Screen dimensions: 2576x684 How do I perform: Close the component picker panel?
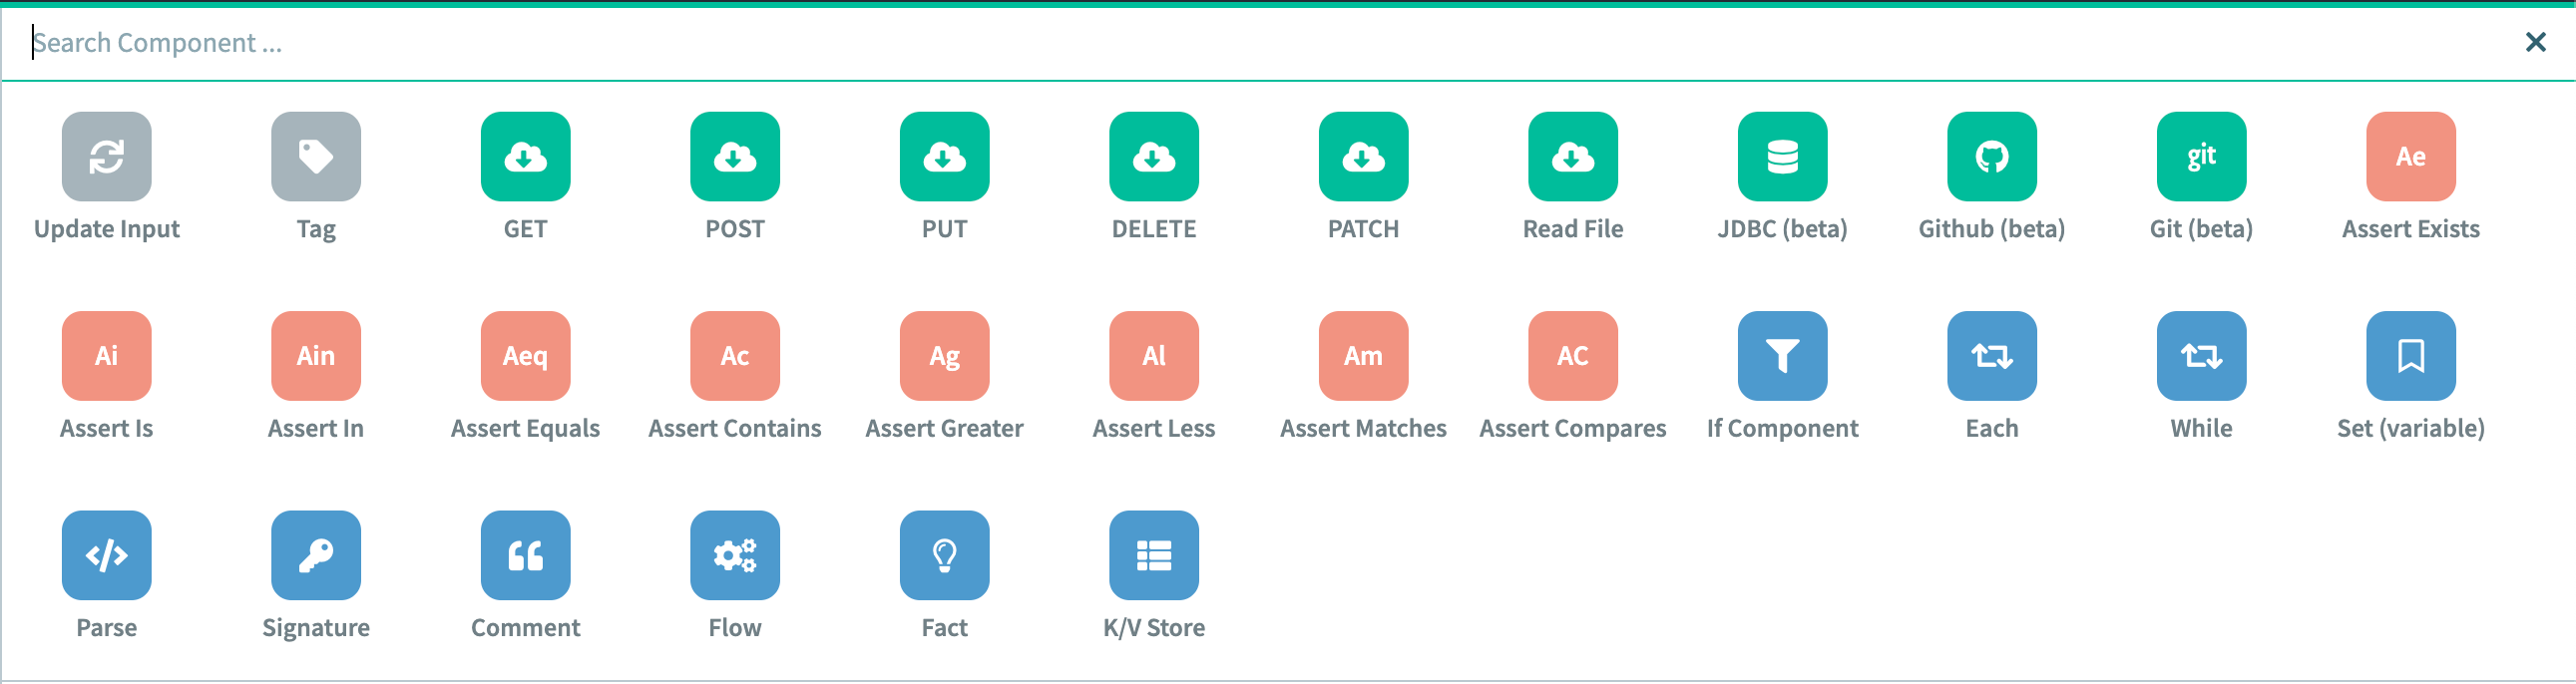click(2535, 42)
